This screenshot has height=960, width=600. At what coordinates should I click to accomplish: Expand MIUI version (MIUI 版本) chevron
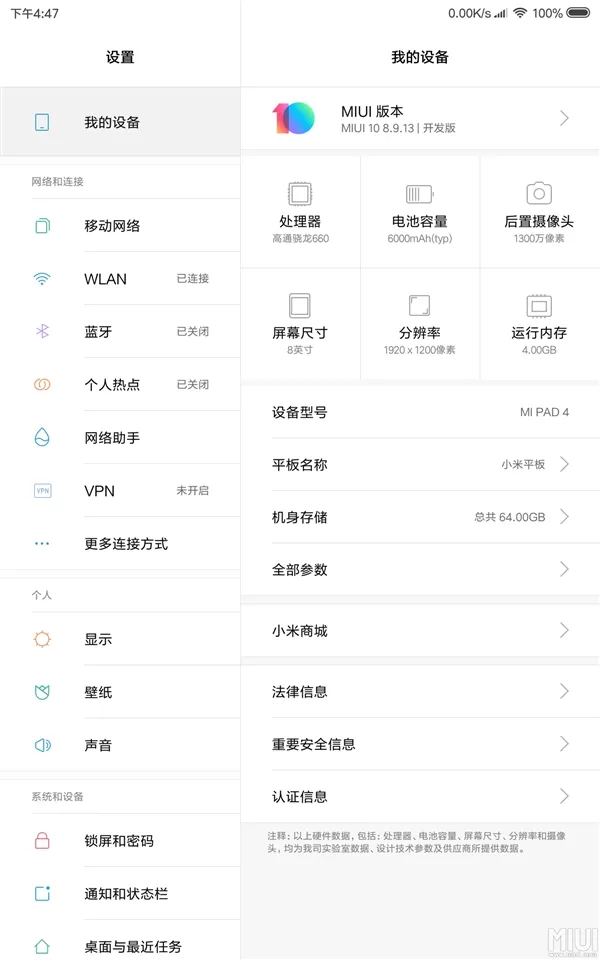point(564,118)
